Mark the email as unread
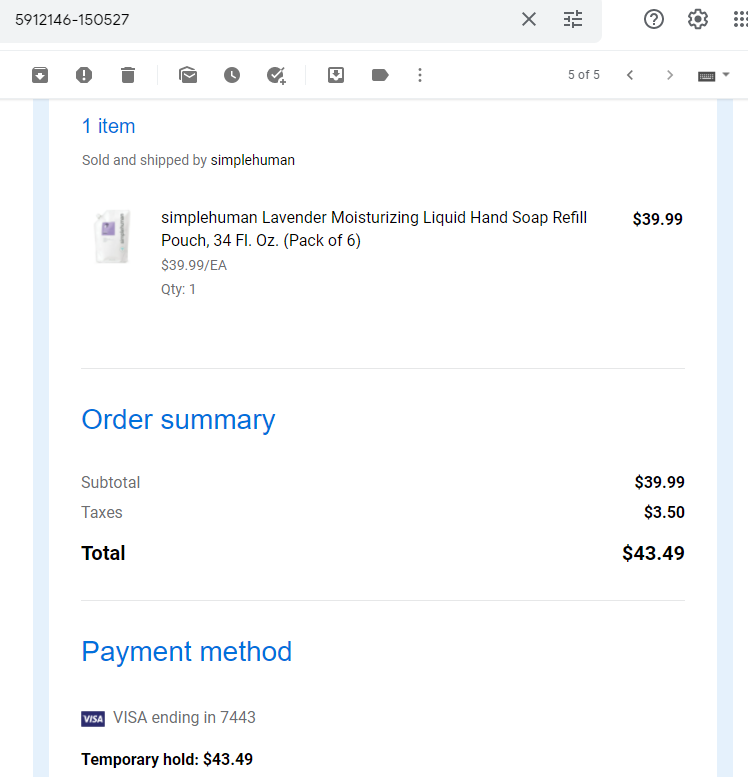This screenshot has width=748, height=777. point(188,75)
